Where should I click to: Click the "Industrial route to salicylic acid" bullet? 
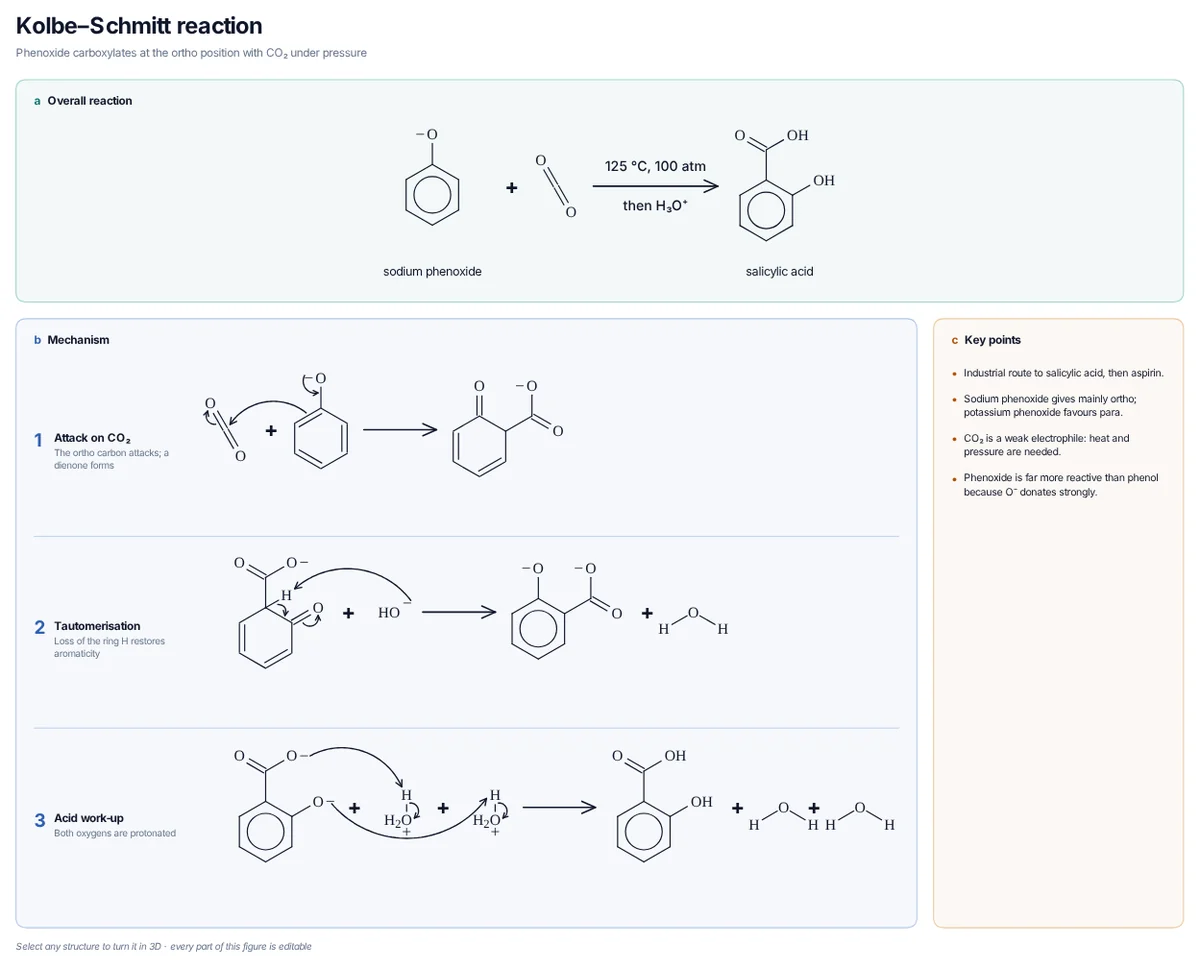1063,373
